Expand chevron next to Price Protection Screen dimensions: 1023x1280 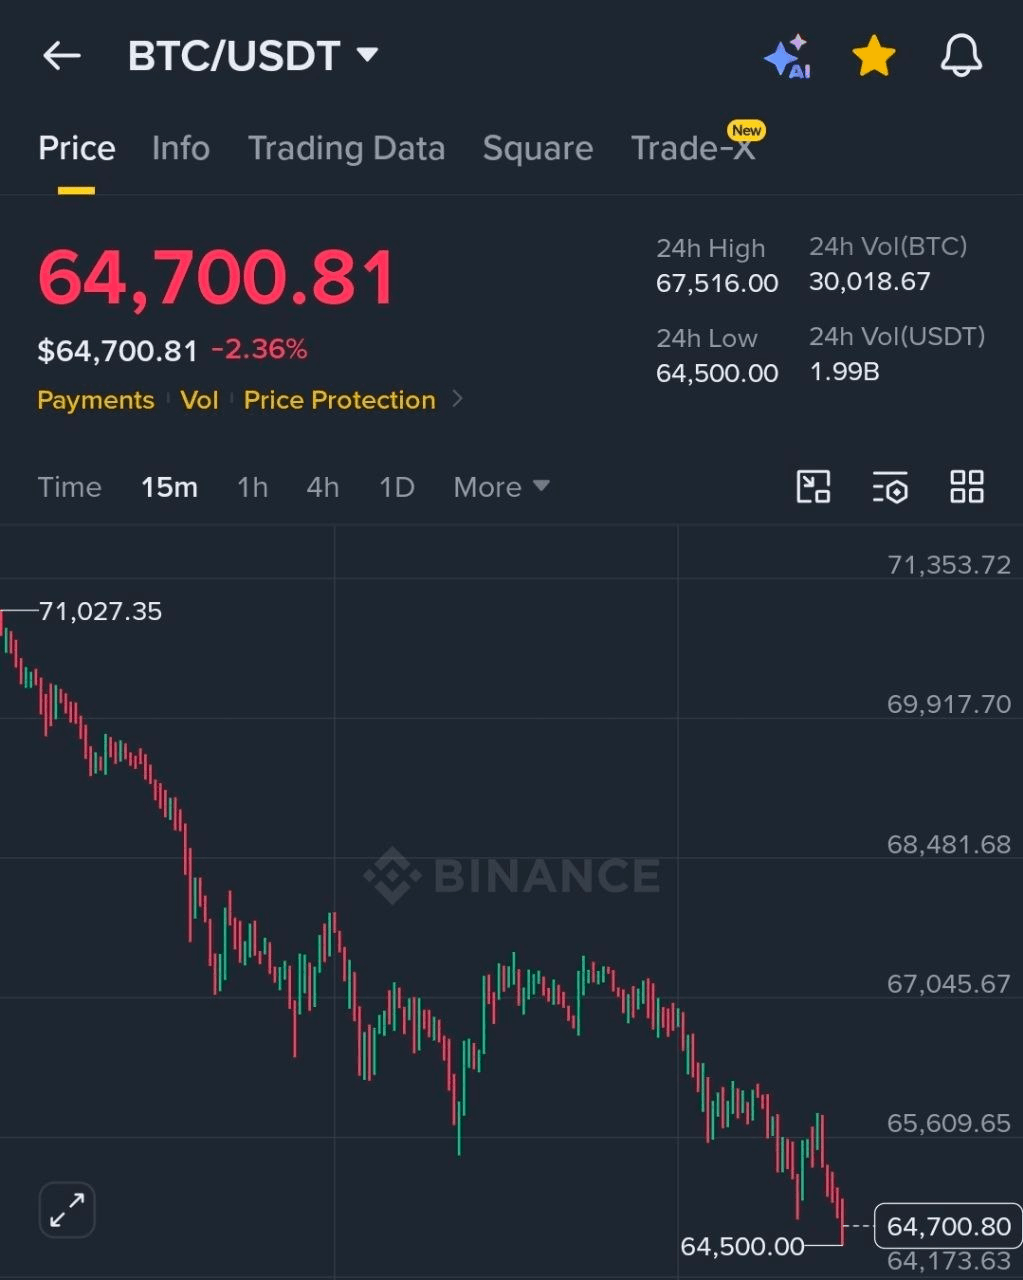(x=457, y=399)
